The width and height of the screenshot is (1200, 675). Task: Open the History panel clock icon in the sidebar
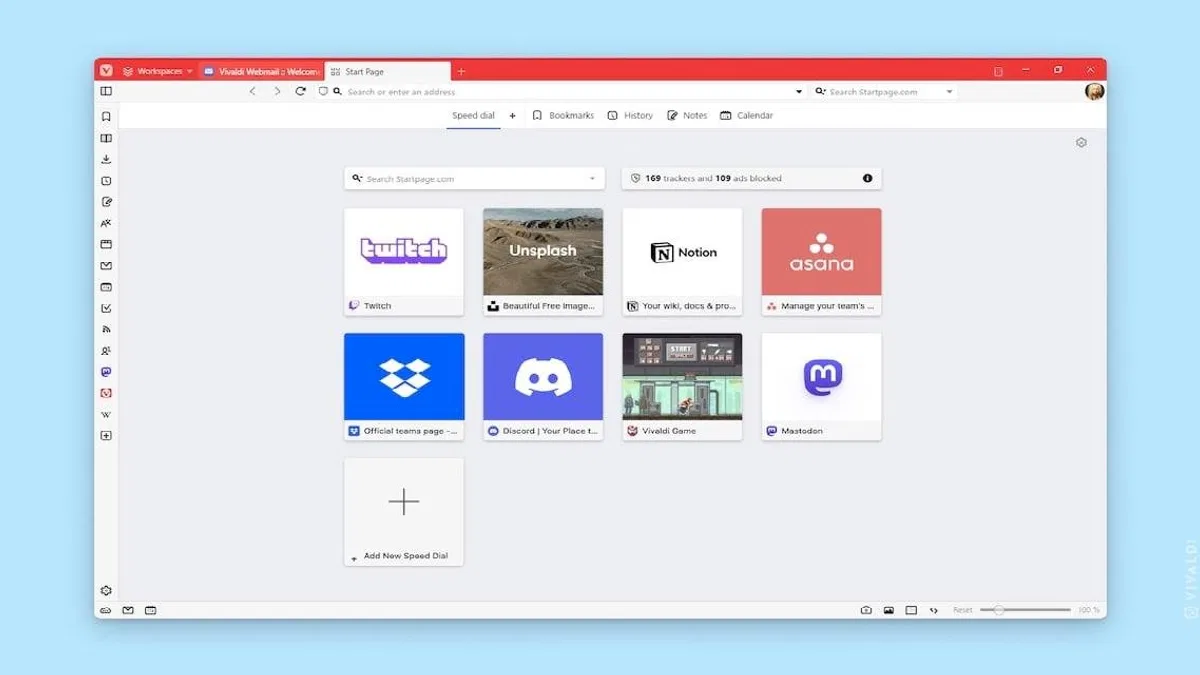tap(106, 181)
